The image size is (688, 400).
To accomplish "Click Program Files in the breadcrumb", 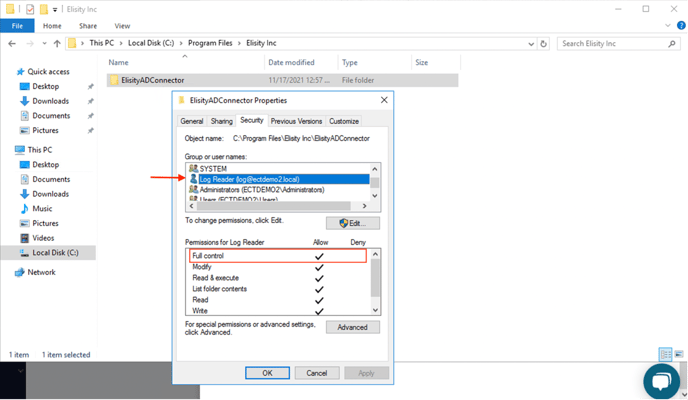I will (x=210, y=43).
